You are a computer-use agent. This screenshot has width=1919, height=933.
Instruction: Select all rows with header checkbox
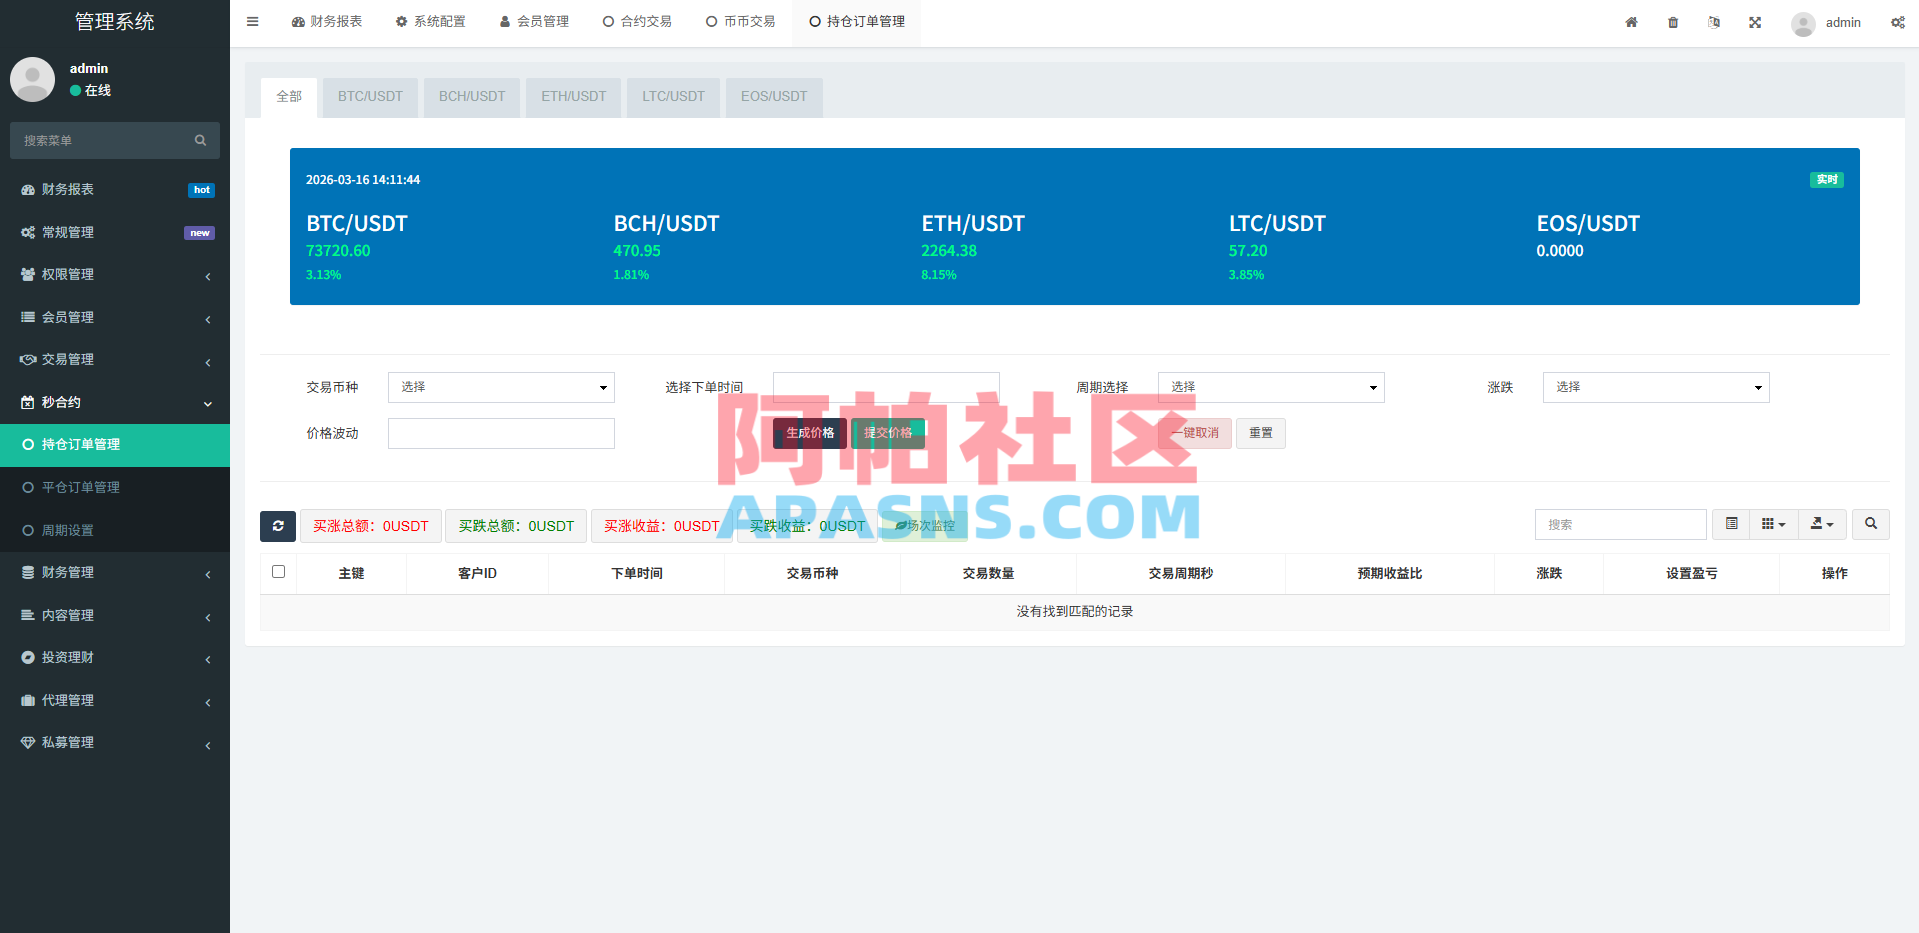[x=278, y=572]
